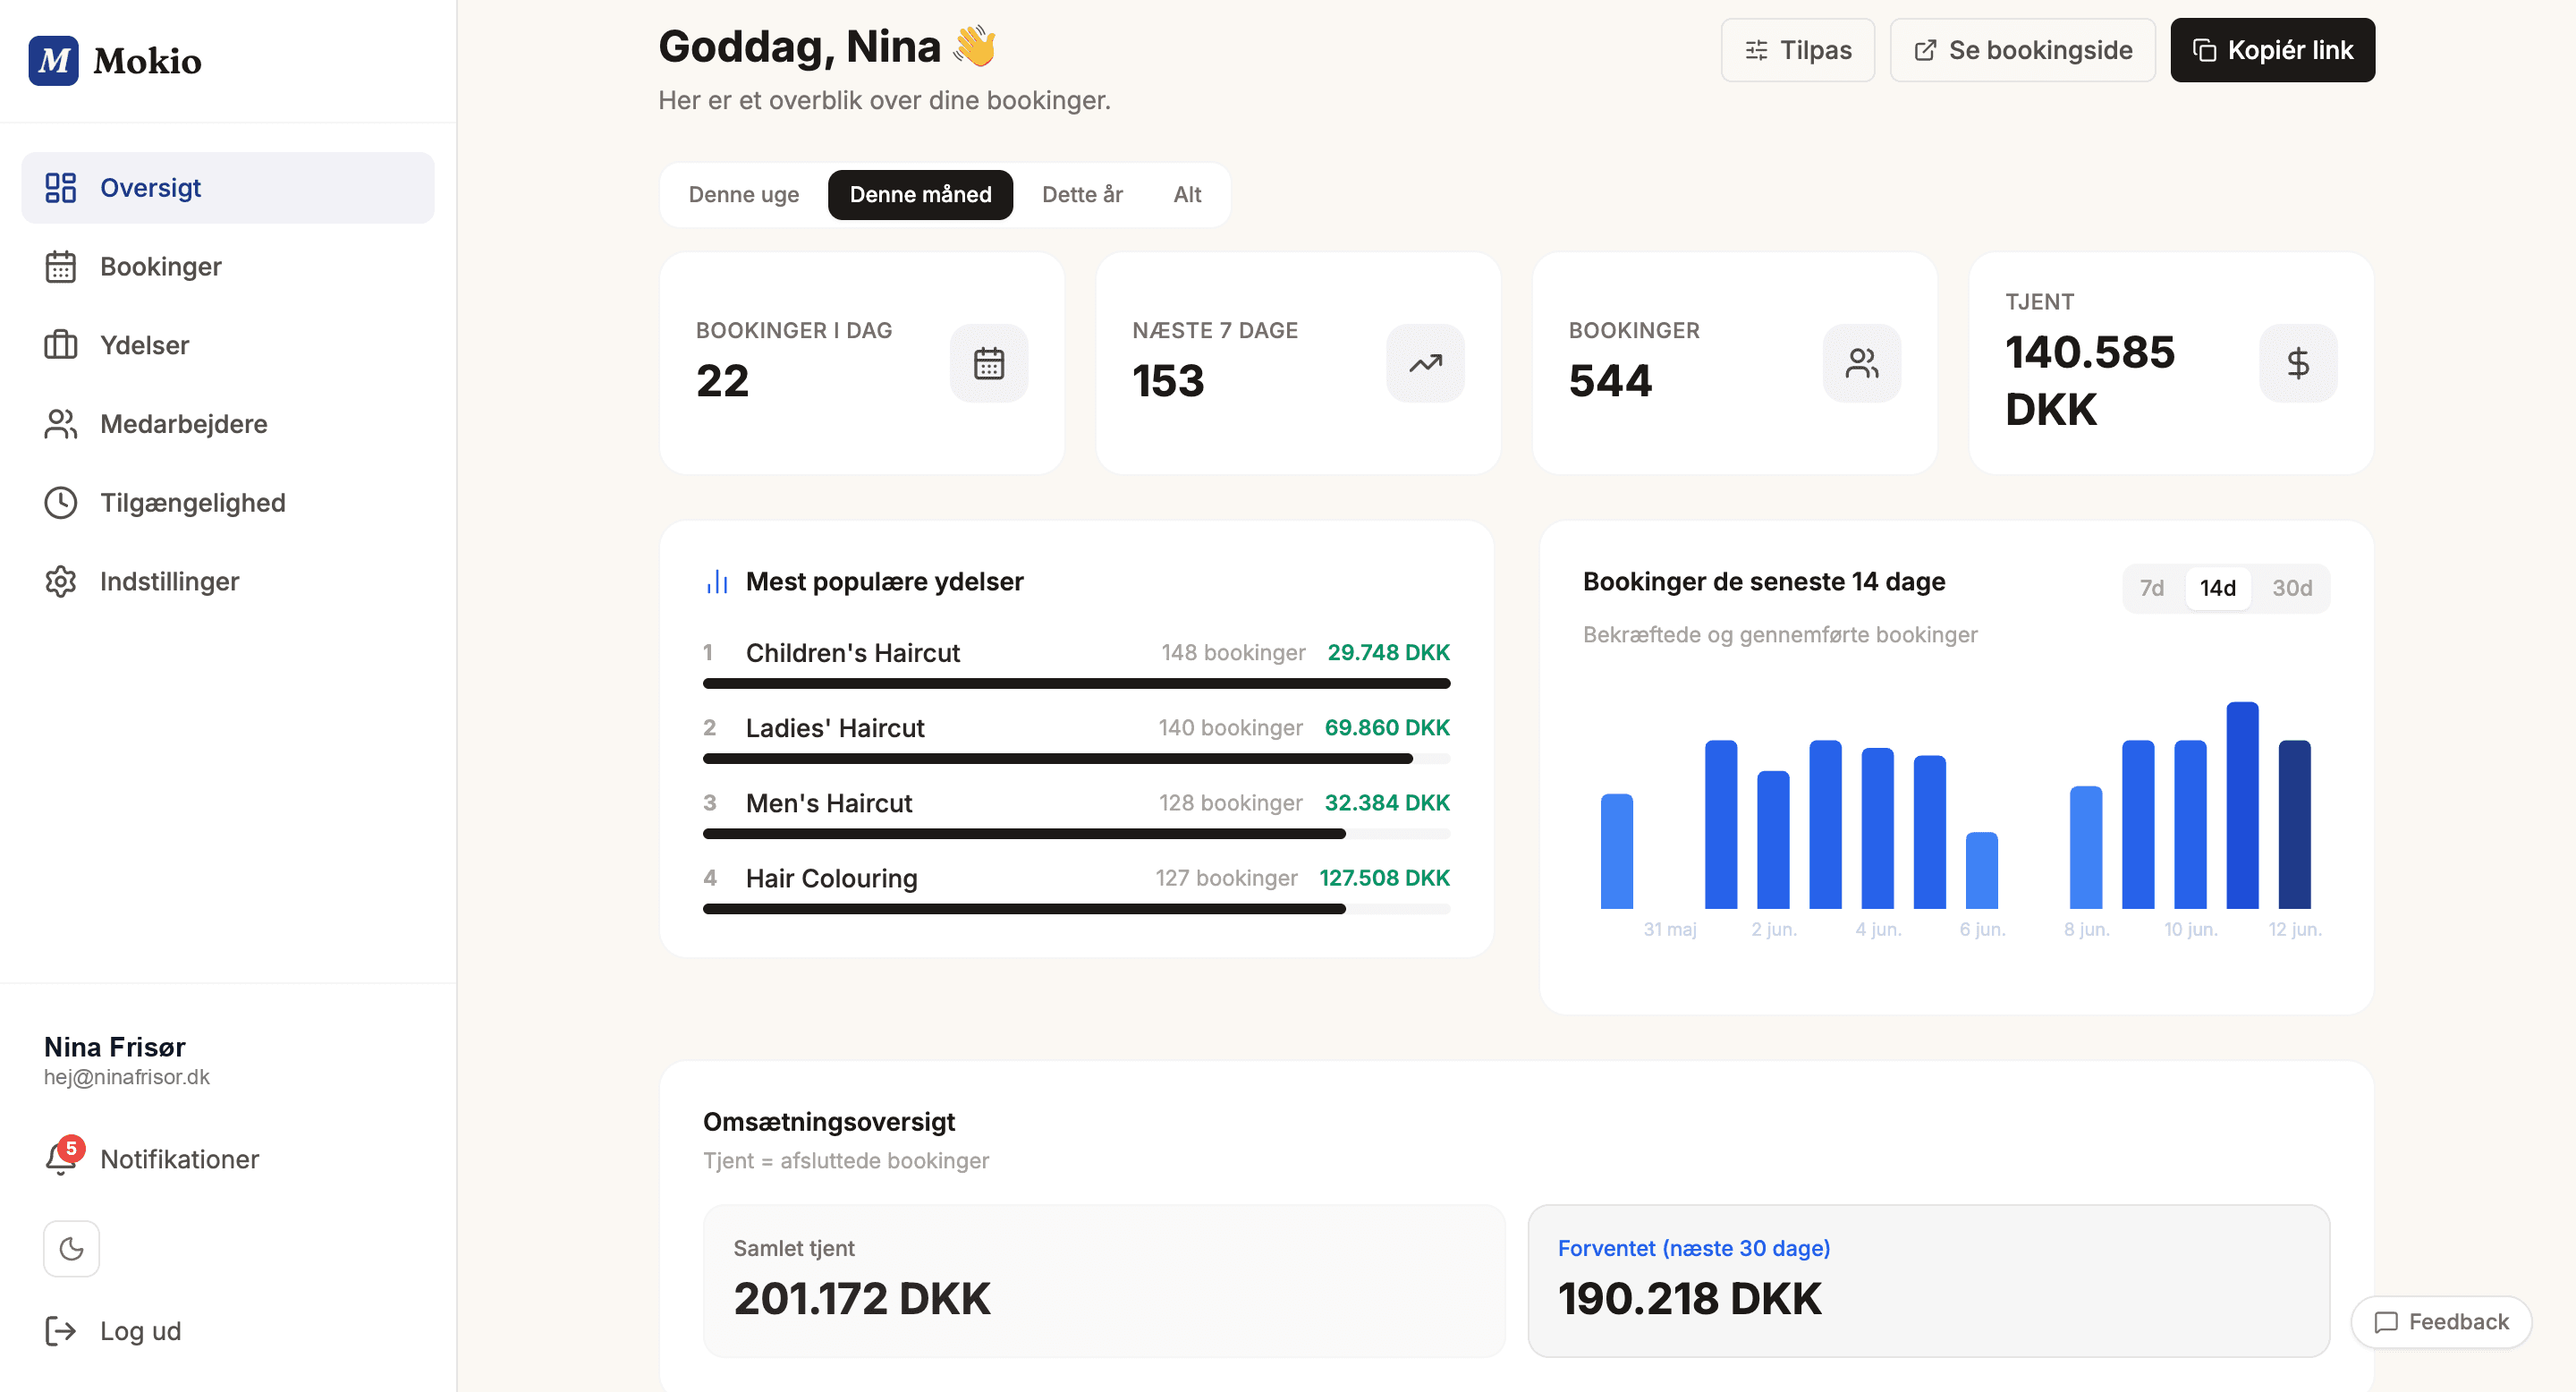2576x1392 pixels.
Task: Click the dollar icon in Tjent card
Action: click(x=2298, y=363)
